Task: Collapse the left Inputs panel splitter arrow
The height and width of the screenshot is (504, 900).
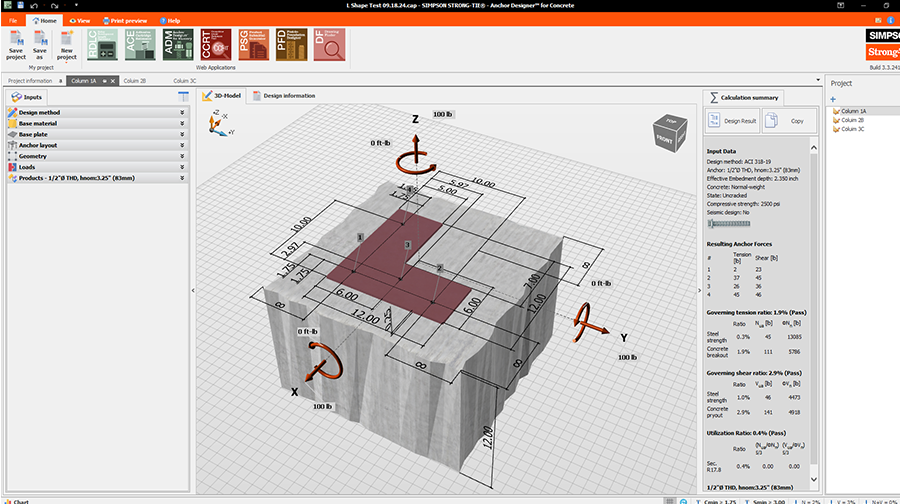Action: tap(193, 290)
